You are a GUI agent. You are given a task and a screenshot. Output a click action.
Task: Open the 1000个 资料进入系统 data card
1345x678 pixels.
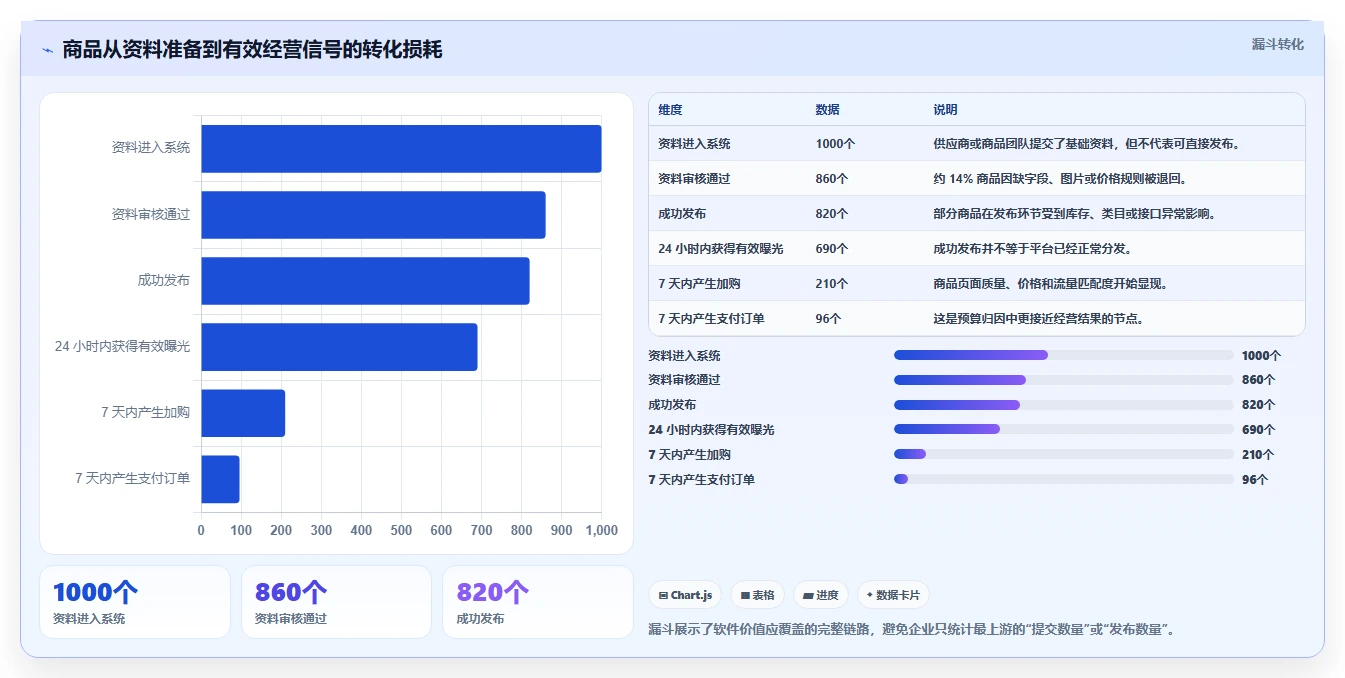click(135, 602)
